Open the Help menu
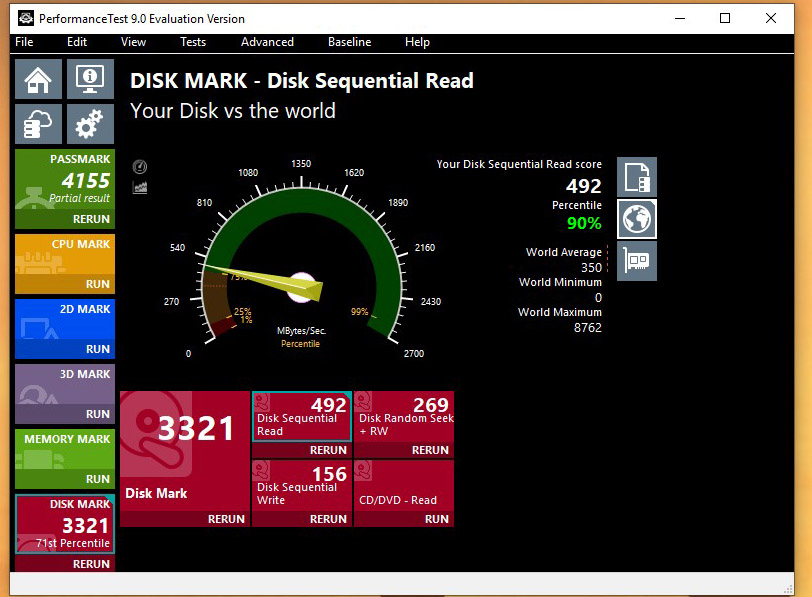The height and width of the screenshot is (597, 812). pyautogui.click(x=417, y=42)
